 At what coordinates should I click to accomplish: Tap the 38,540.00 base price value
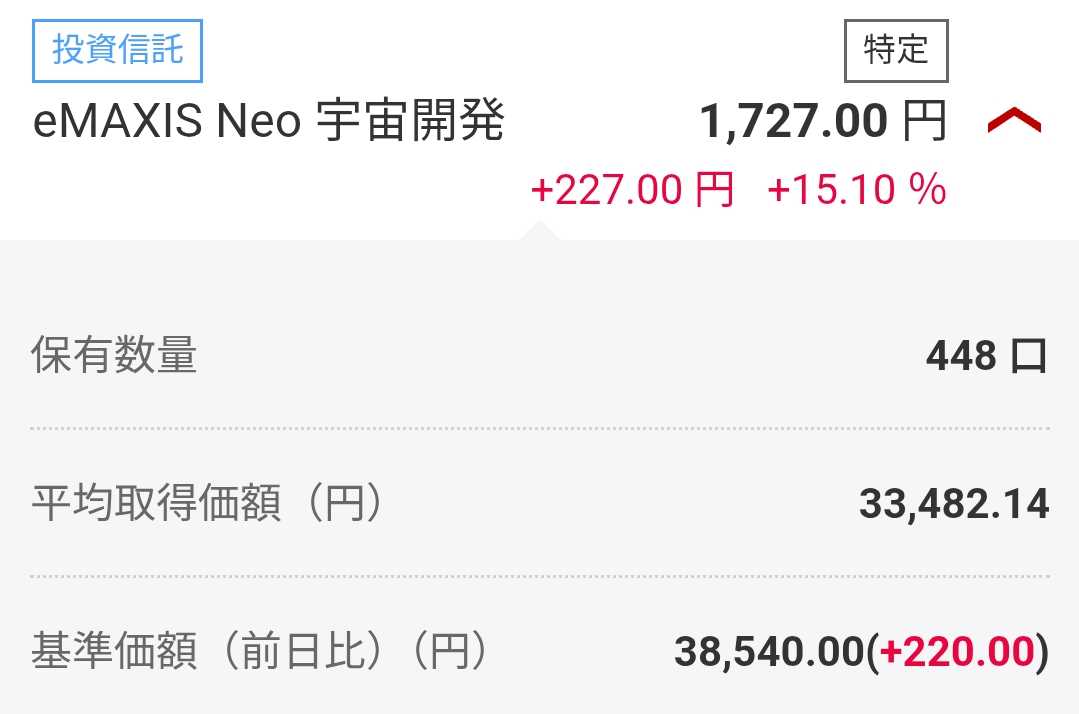coord(768,652)
